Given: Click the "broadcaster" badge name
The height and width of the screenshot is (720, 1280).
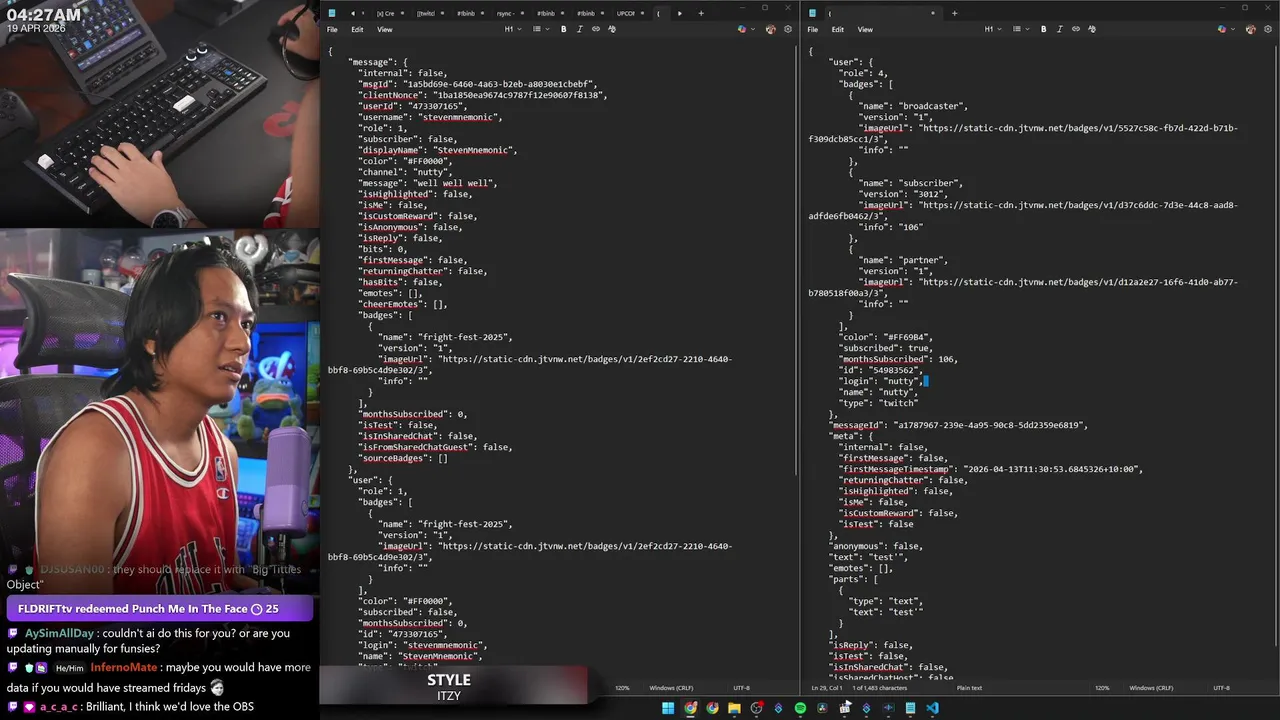Looking at the screenshot, I should click(x=934, y=106).
